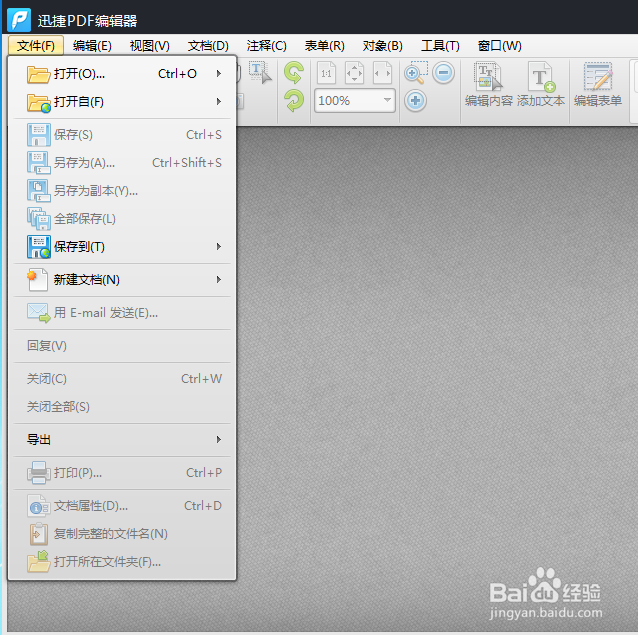Select the actual size 1:1 page icon
This screenshot has width=638, height=635.
326,73
